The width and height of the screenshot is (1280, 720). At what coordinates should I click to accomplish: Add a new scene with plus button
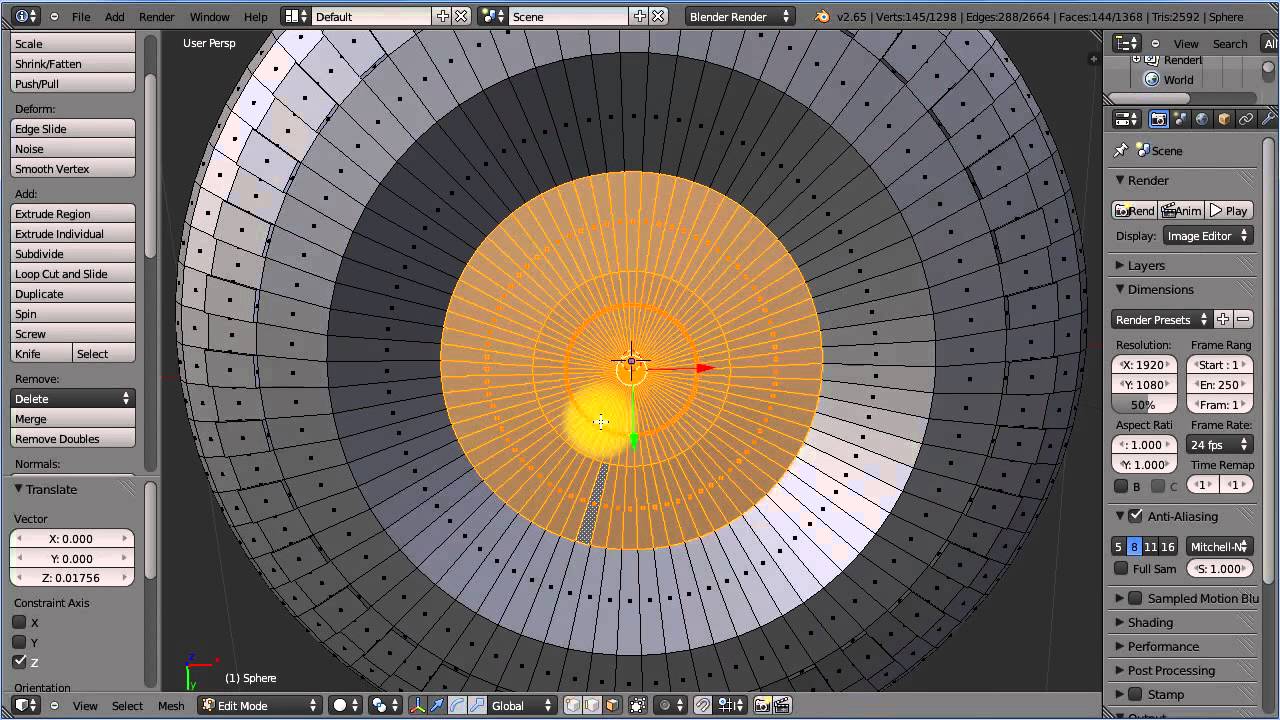[x=640, y=16]
